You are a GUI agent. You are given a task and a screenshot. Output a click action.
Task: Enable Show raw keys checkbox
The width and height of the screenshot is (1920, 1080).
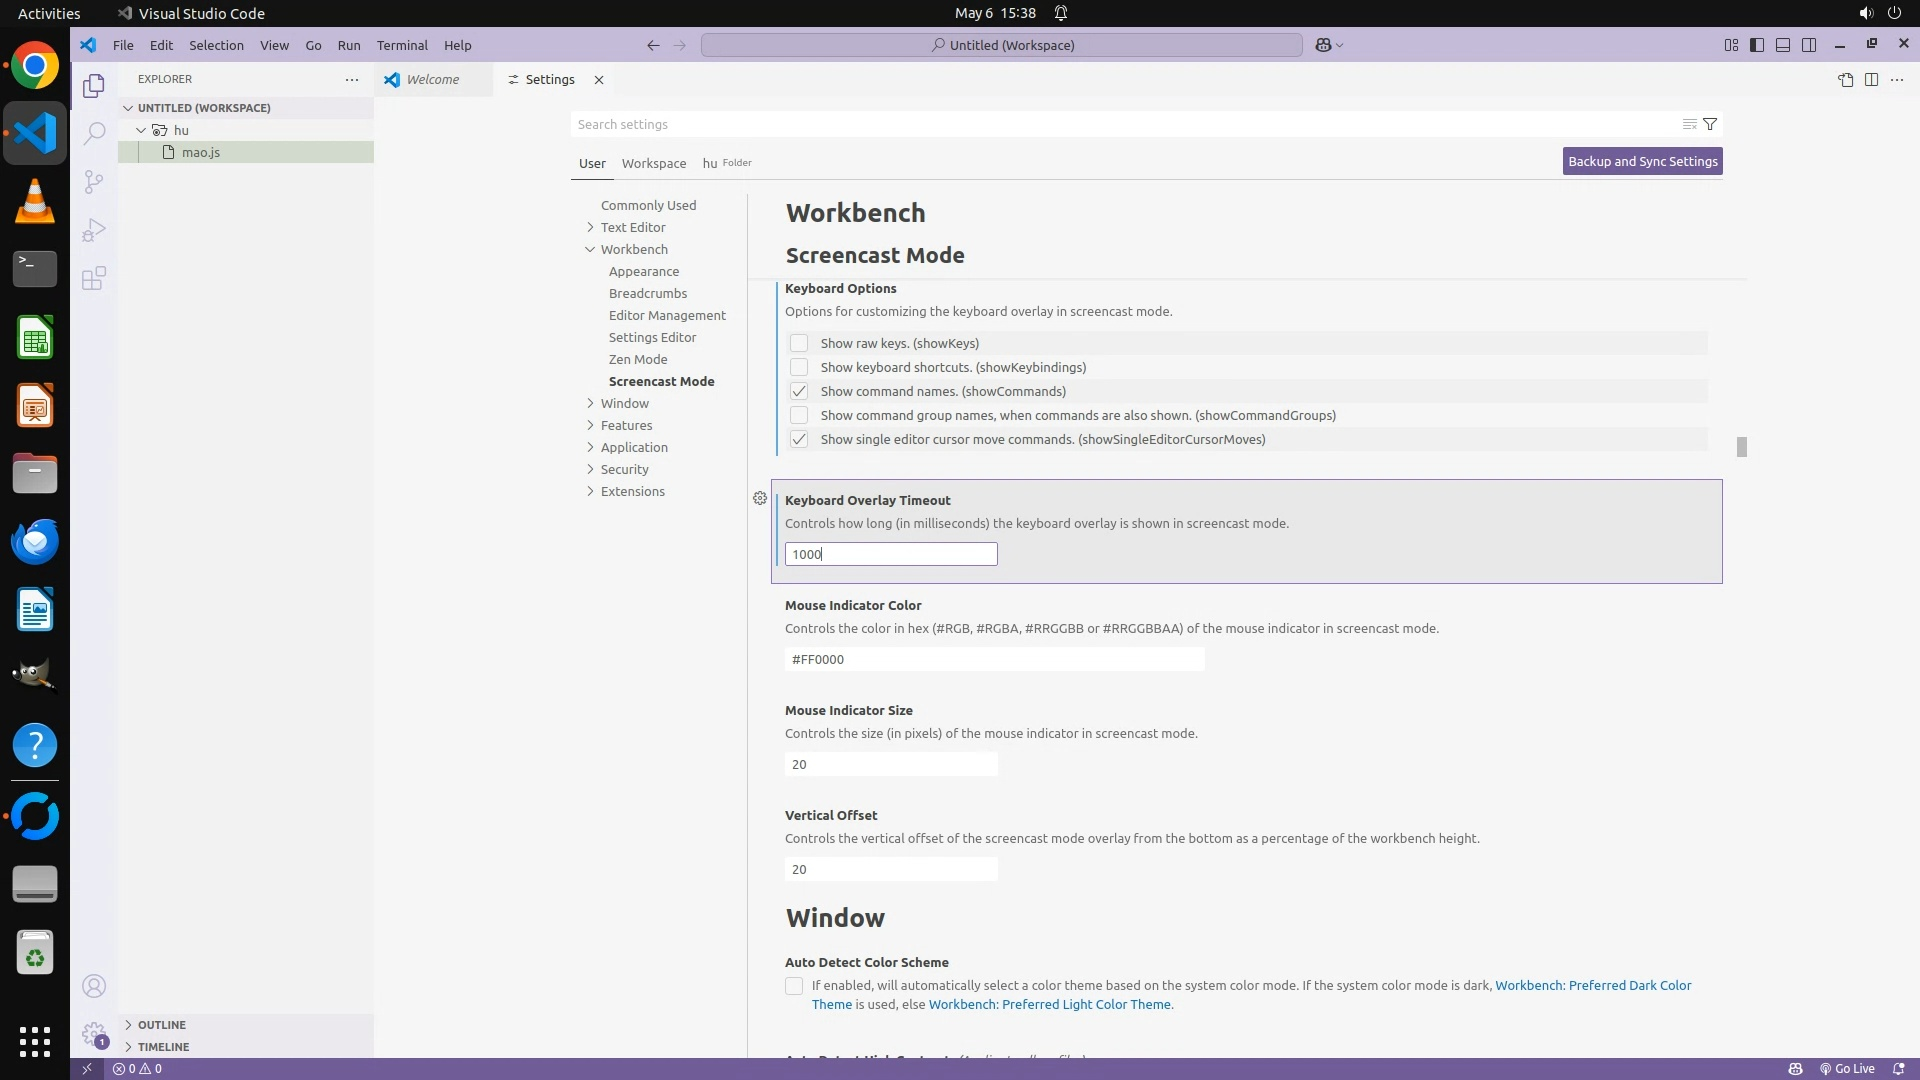pyautogui.click(x=799, y=343)
